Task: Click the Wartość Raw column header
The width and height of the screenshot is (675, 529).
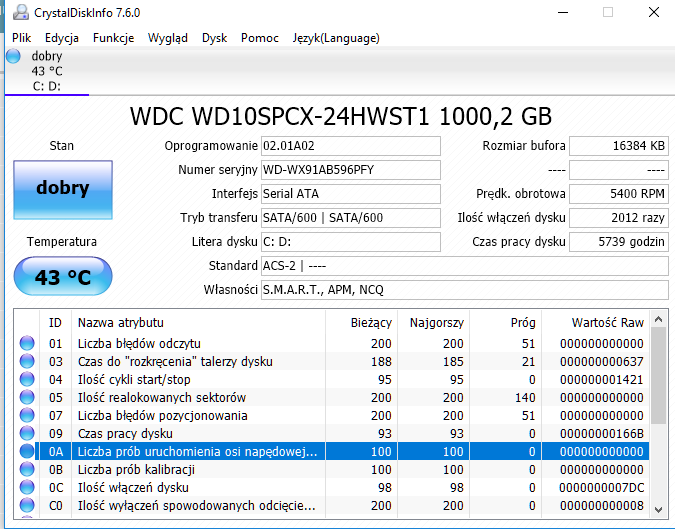Action: [596, 322]
